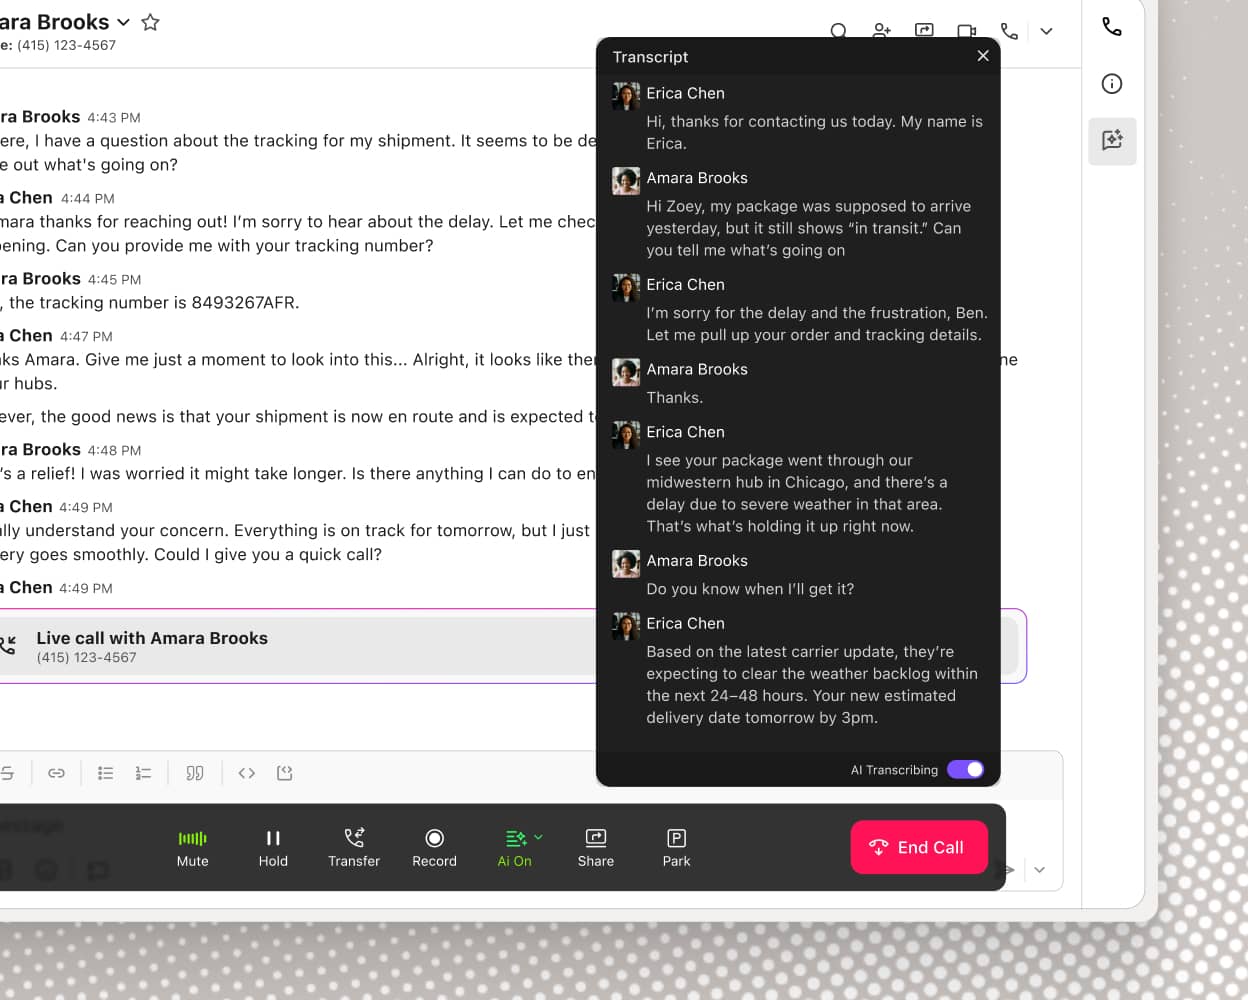Select the 'Do you know when I'll get it?' line
Viewport: 1248px width, 1000px height.
(x=750, y=589)
